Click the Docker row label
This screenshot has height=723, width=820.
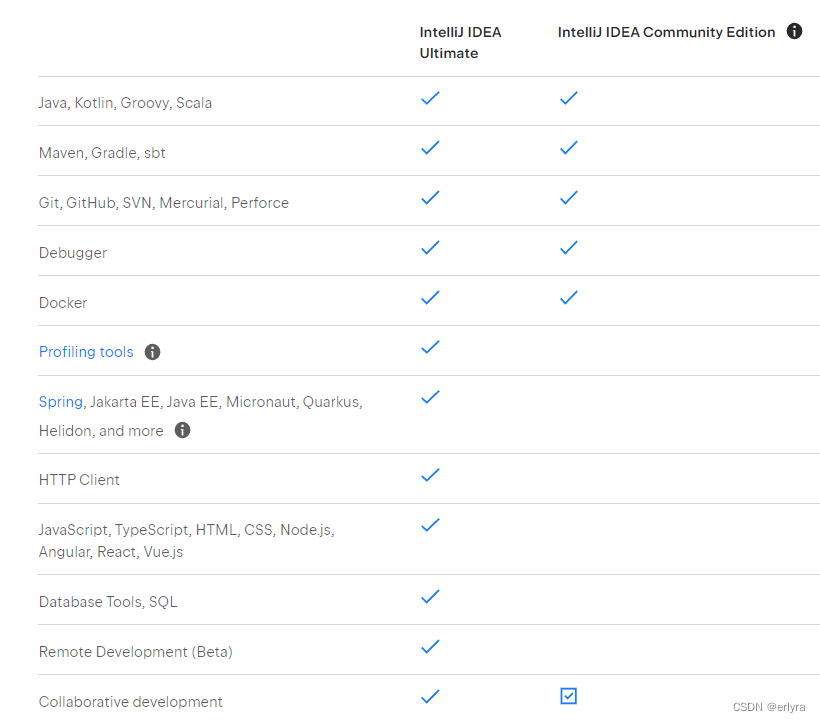pyautogui.click(x=63, y=303)
